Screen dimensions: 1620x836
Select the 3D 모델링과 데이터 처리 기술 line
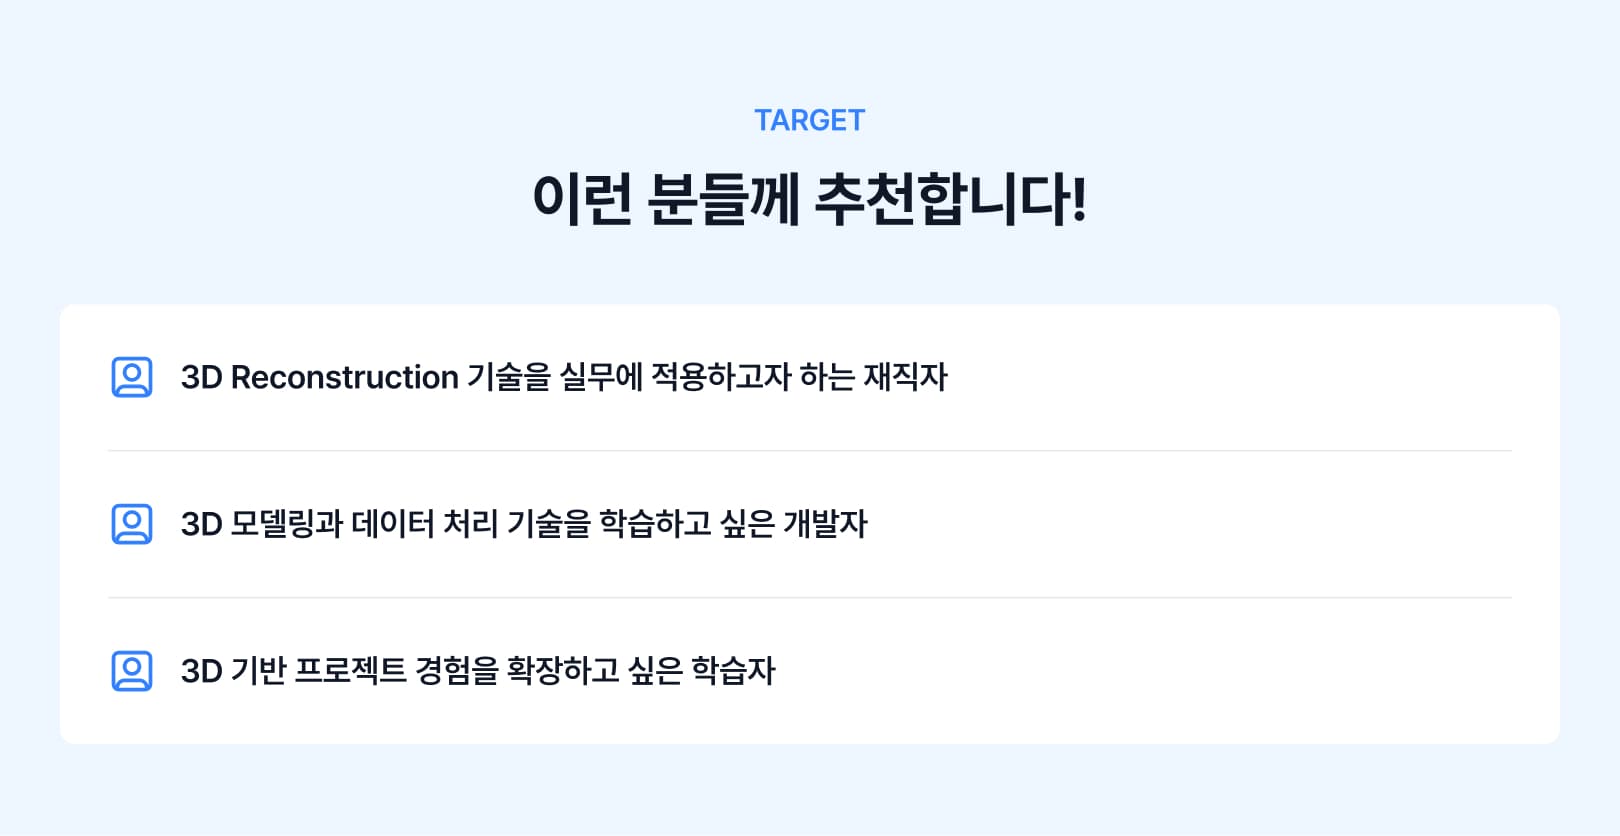[524, 524]
